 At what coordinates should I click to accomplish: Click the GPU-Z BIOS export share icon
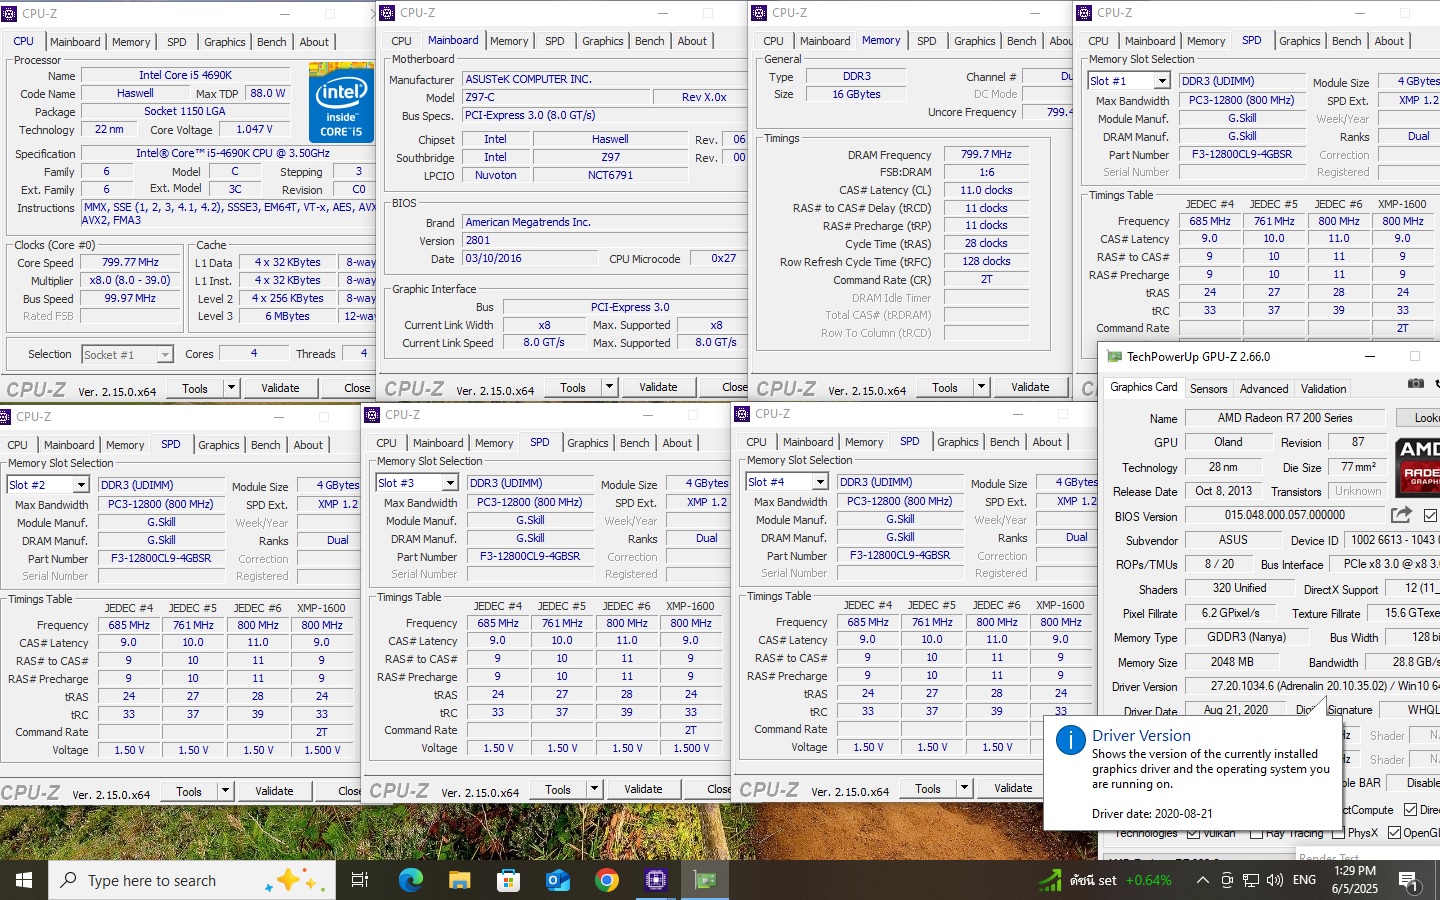[1401, 514]
